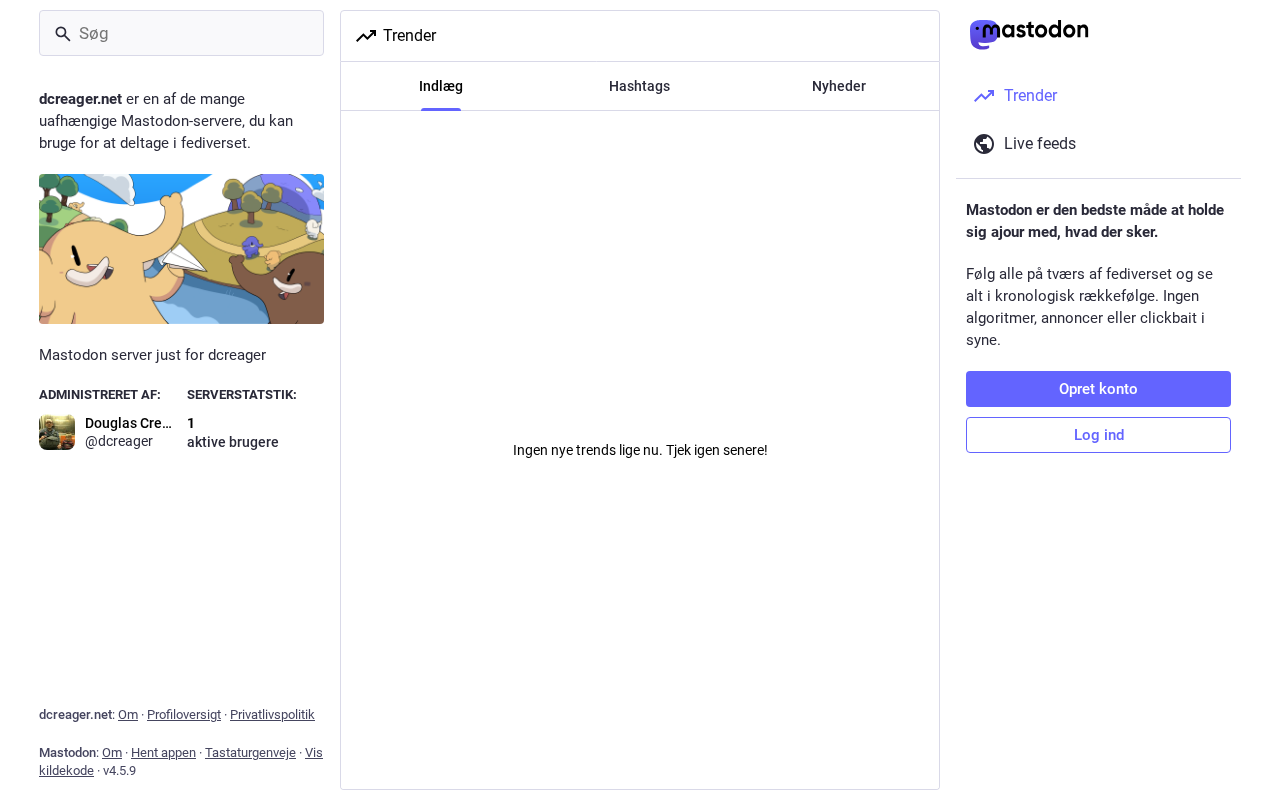Open Trender in the navigation panel
This screenshot has width=1280, height=800.
(x=1098, y=96)
